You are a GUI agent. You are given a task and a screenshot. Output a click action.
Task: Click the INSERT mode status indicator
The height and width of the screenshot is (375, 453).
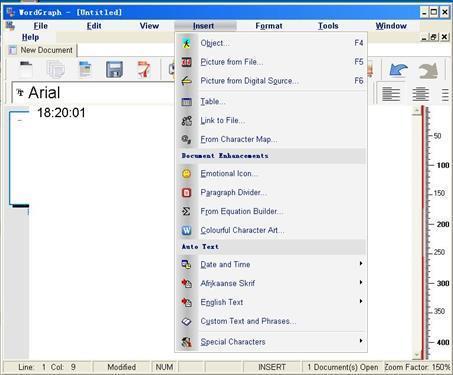(272, 367)
